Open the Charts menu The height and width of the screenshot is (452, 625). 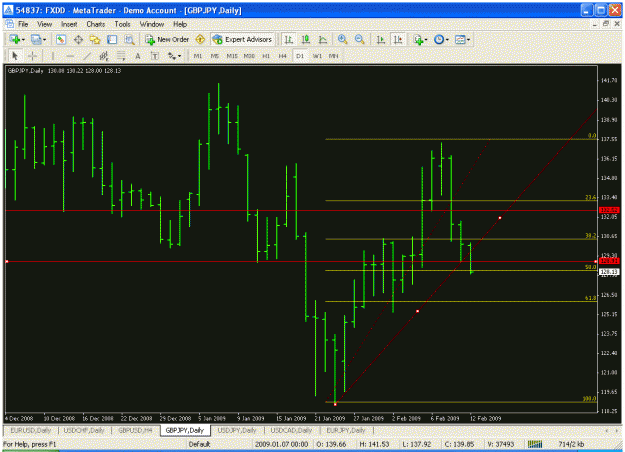pyautogui.click(x=96, y=24)
